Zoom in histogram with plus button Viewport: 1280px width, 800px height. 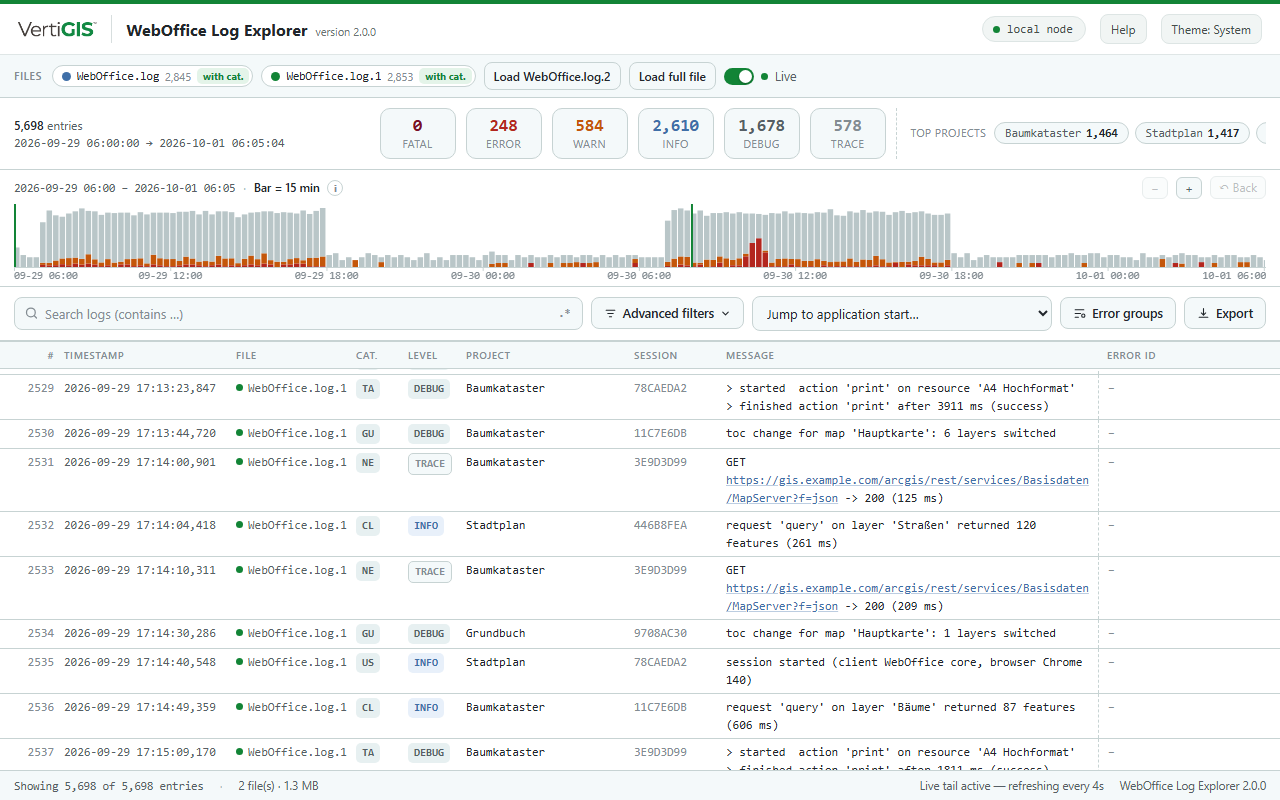(x=1189, y=188)
